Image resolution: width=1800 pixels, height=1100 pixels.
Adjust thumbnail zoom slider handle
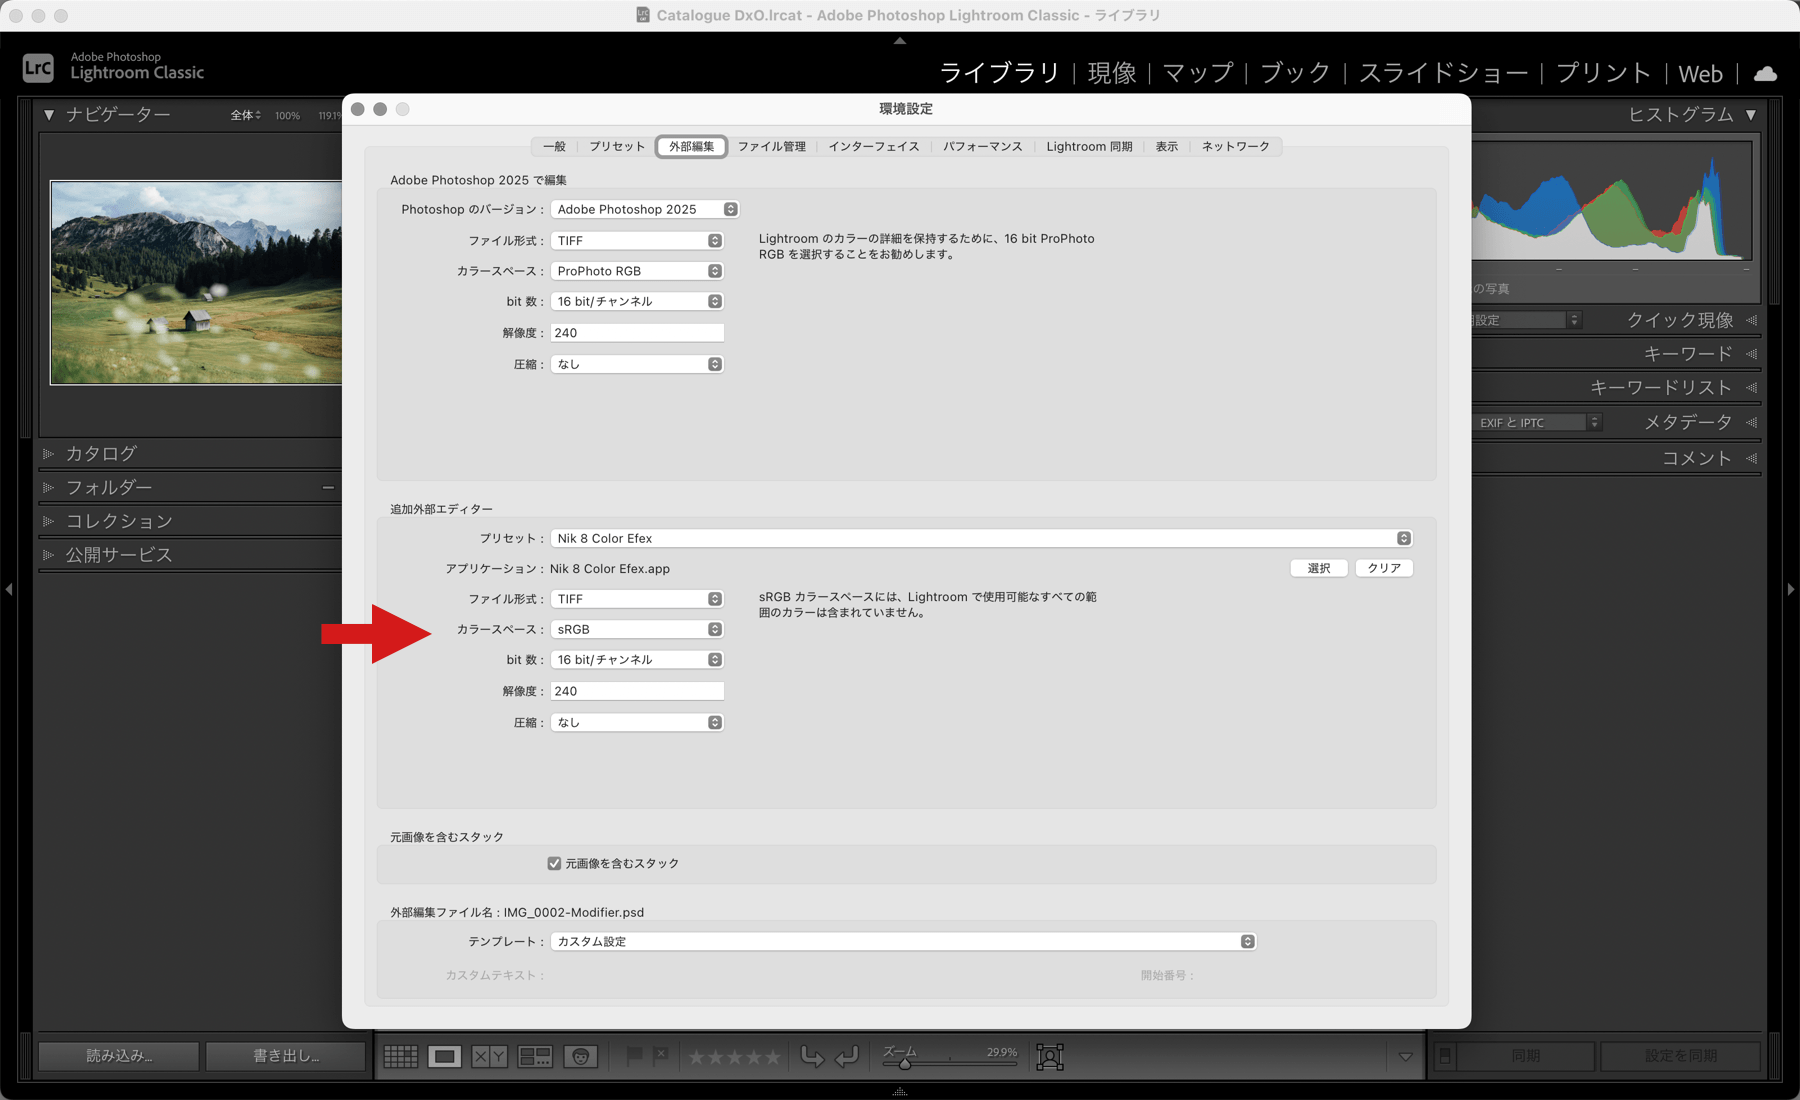905,1063
